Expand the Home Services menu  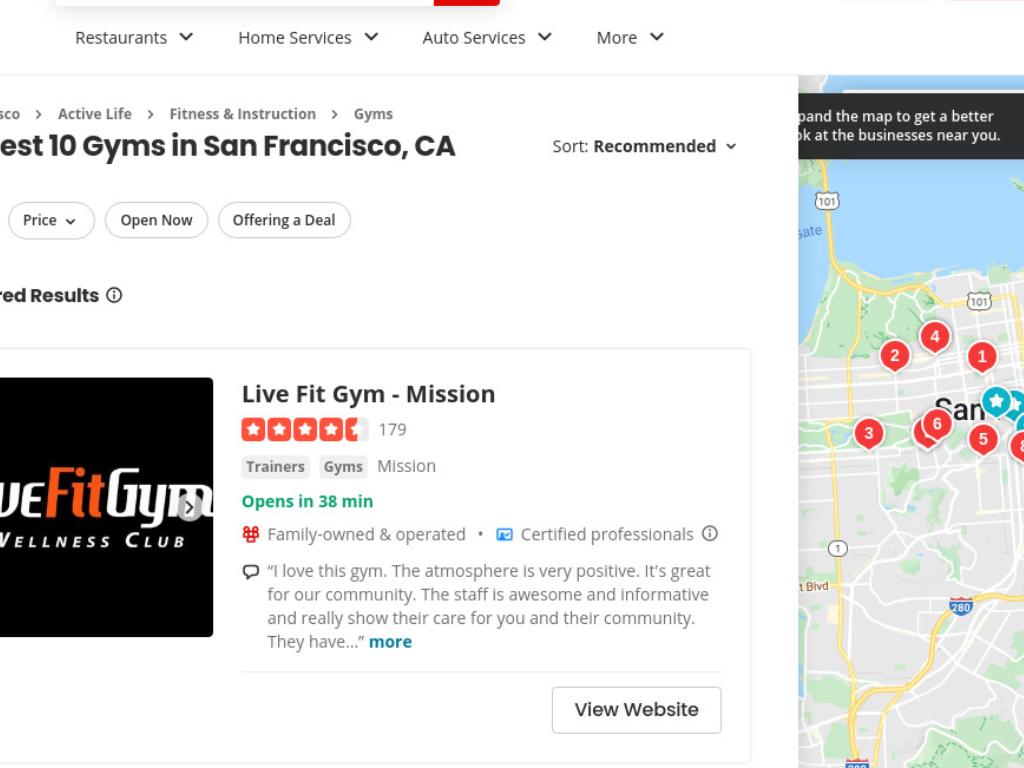pyautogui.click(x=308, y=38)
